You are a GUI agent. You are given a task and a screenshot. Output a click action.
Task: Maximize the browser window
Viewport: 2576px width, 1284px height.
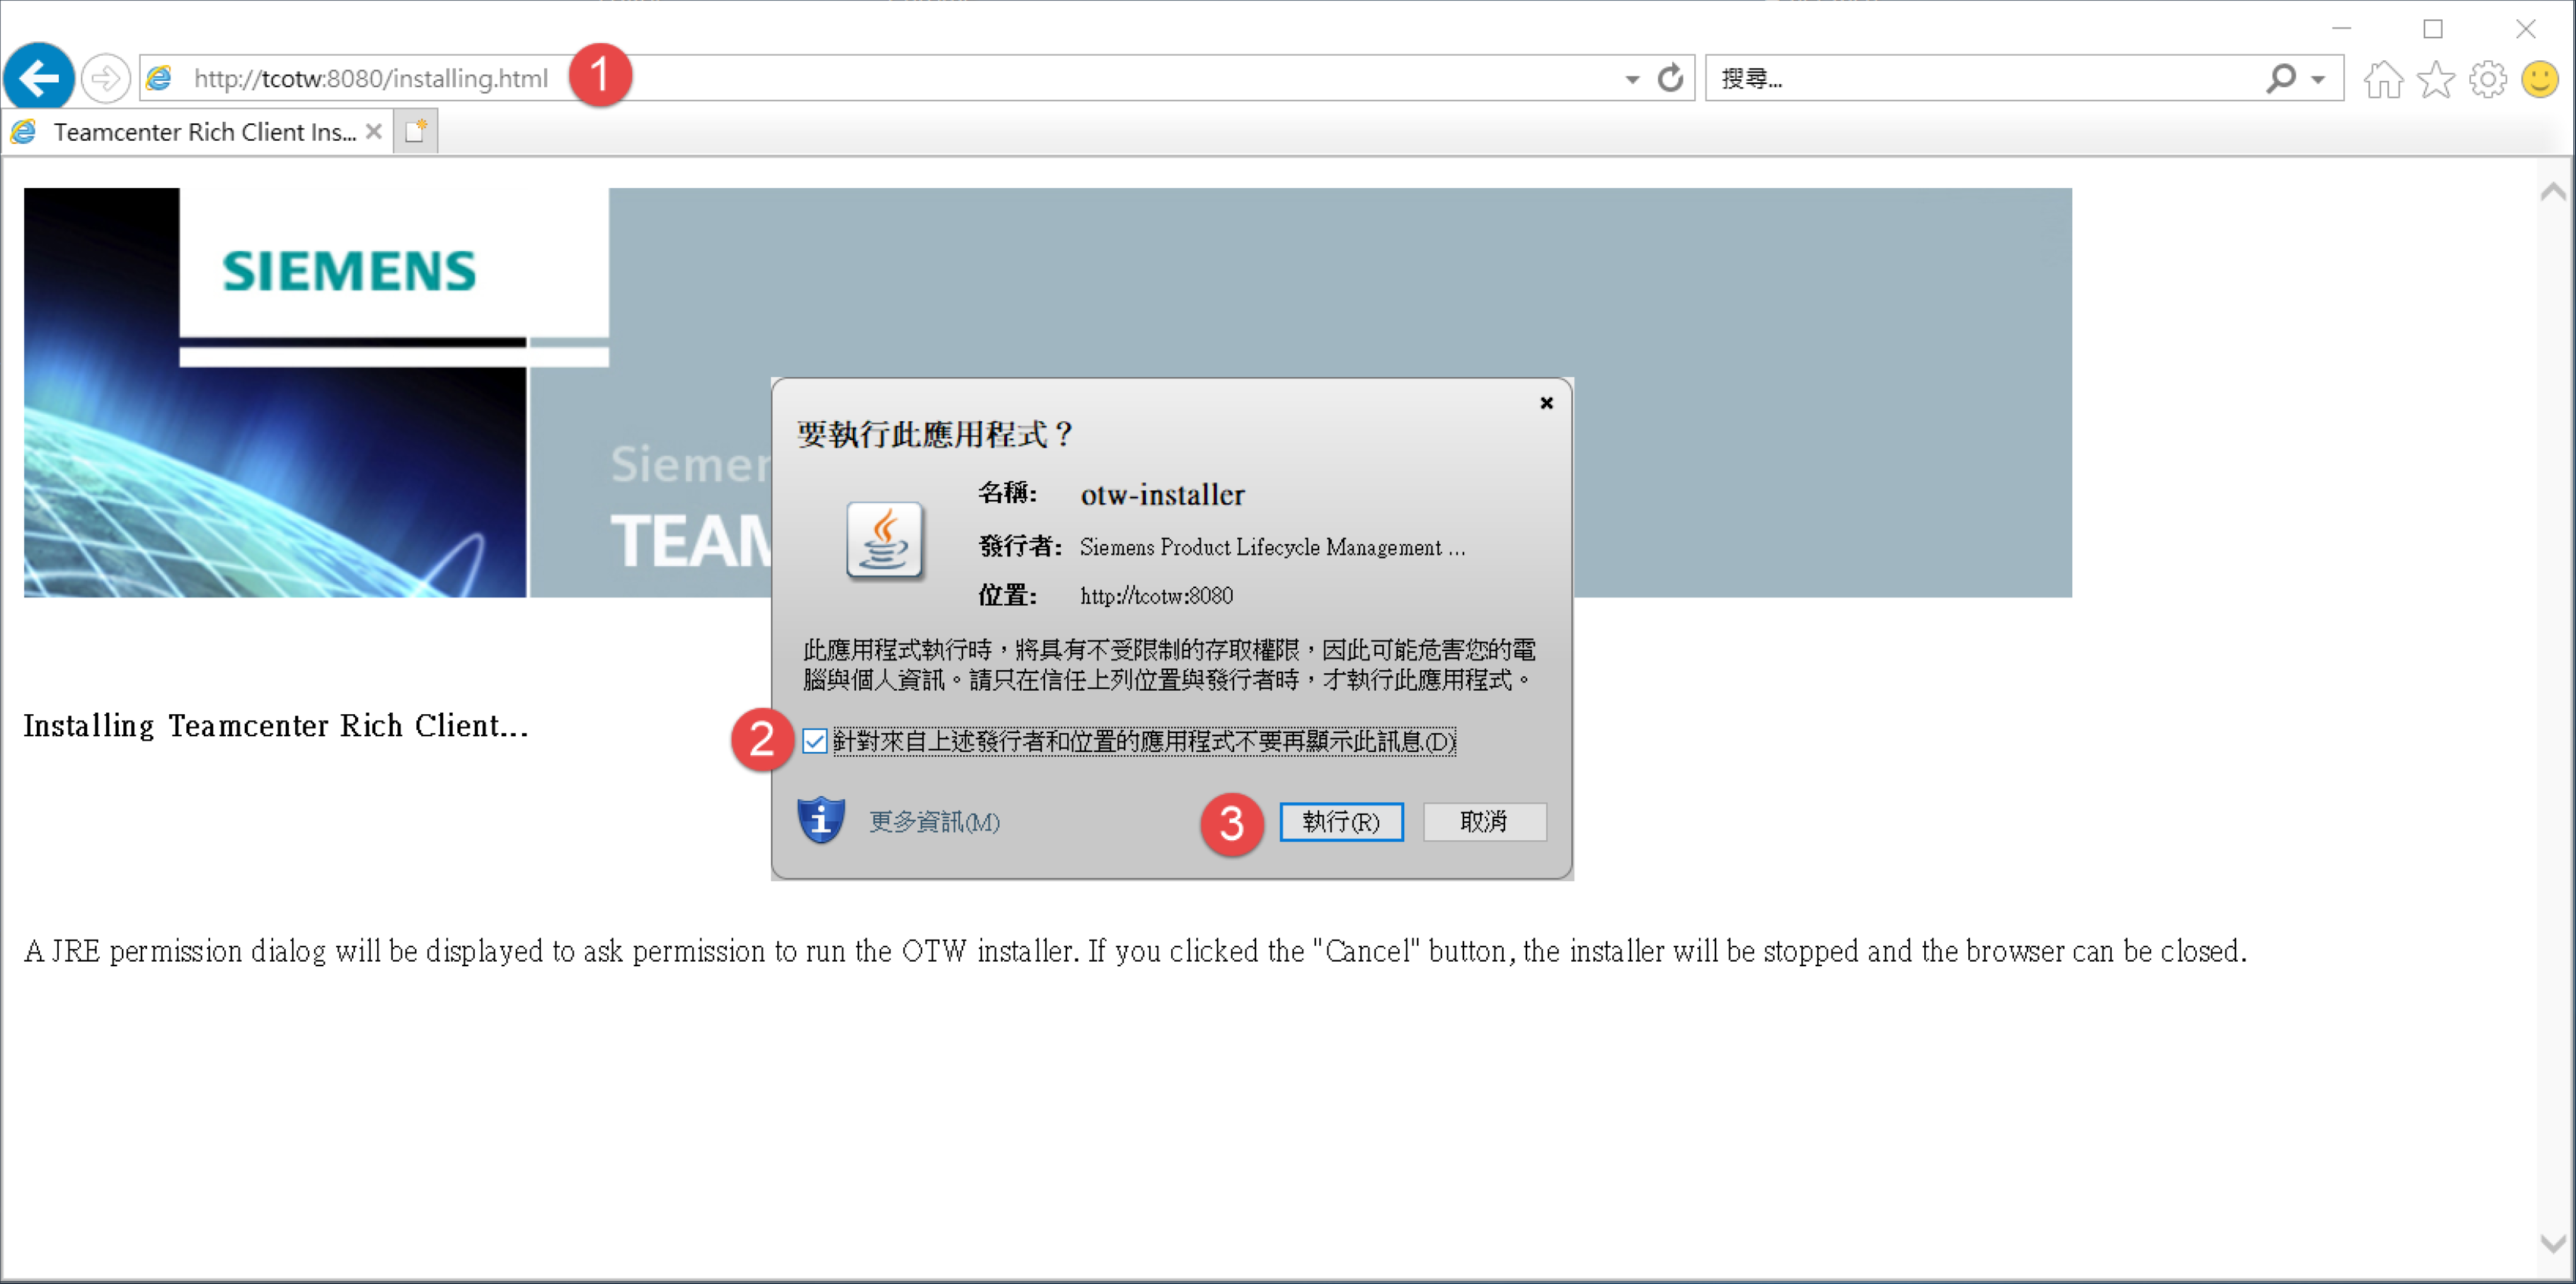[2433, 28]
